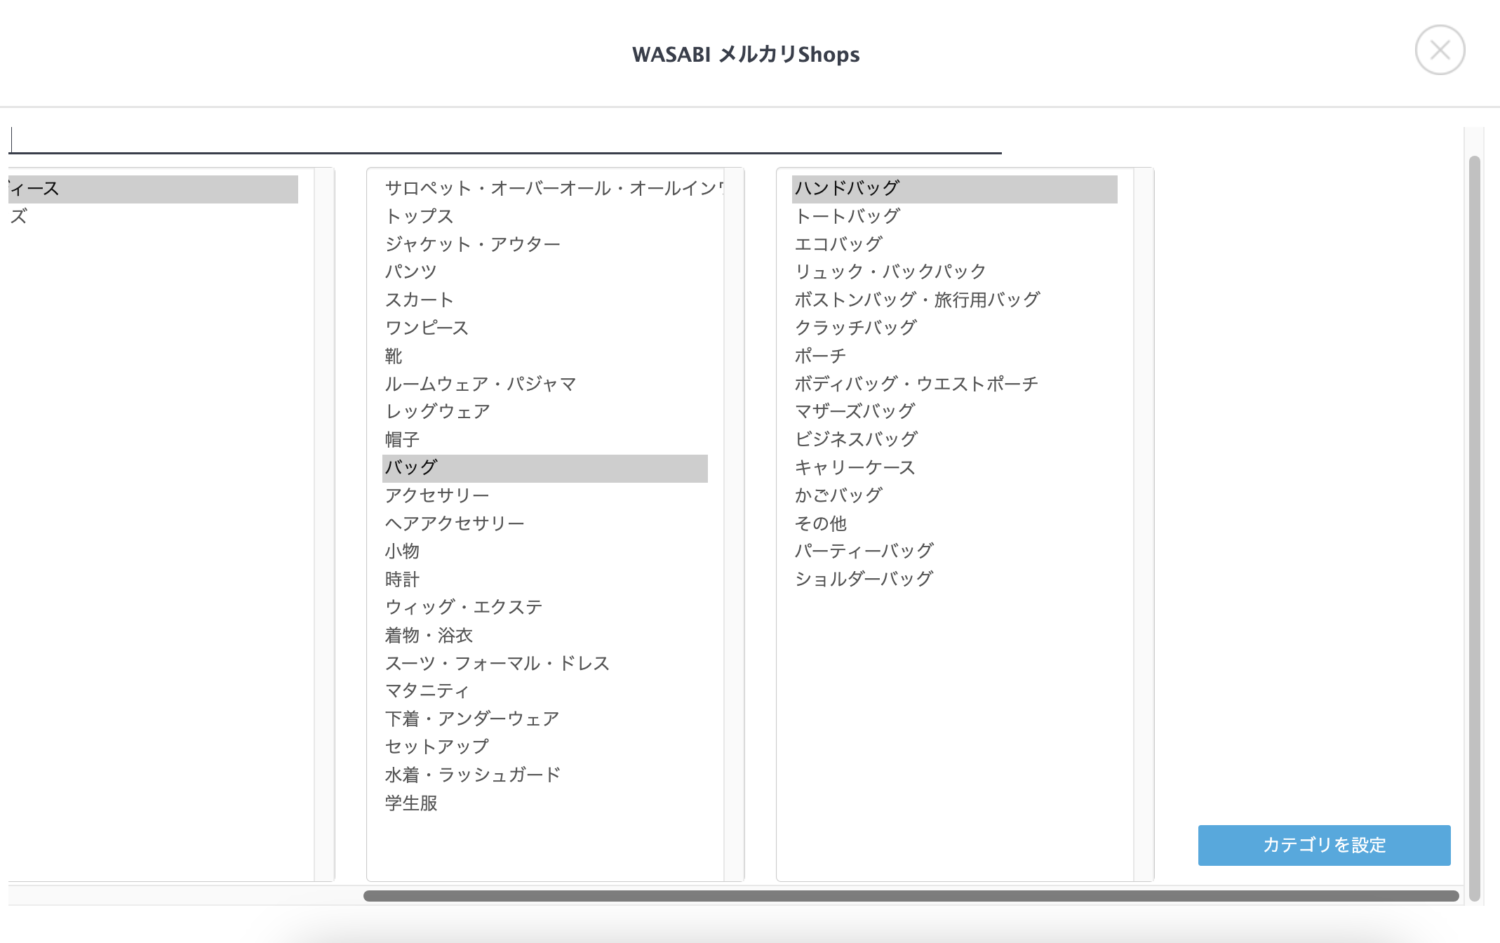Pick ショルダーバッグ from the bag list
Screen dimensions: 1500x943
(864, 579)
